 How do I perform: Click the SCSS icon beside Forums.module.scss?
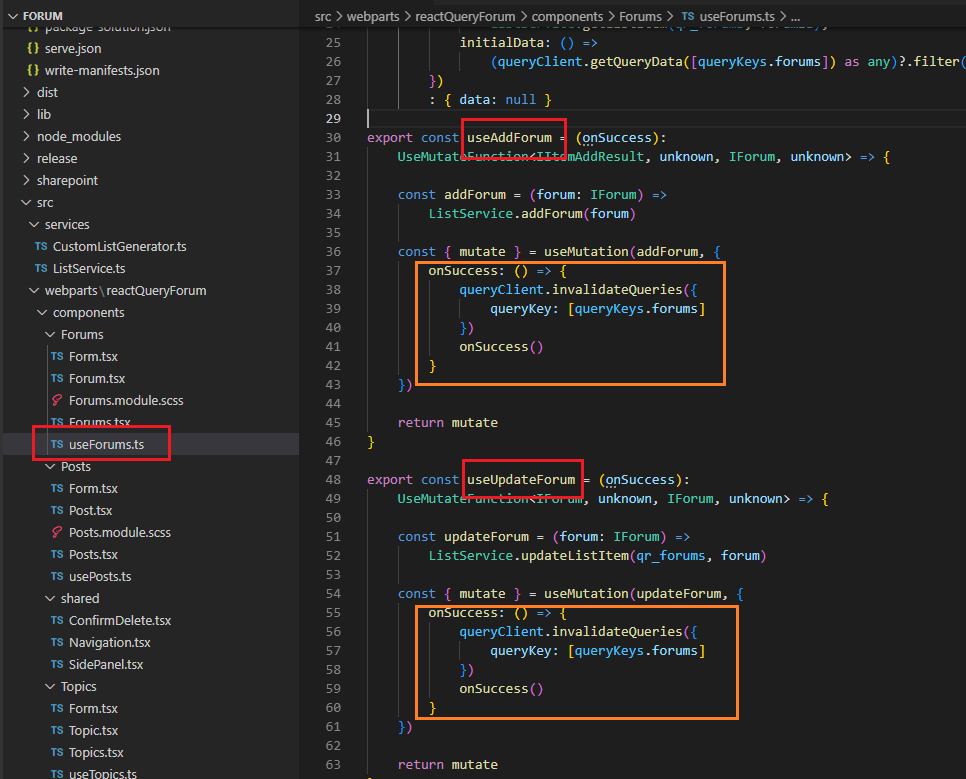57,400
